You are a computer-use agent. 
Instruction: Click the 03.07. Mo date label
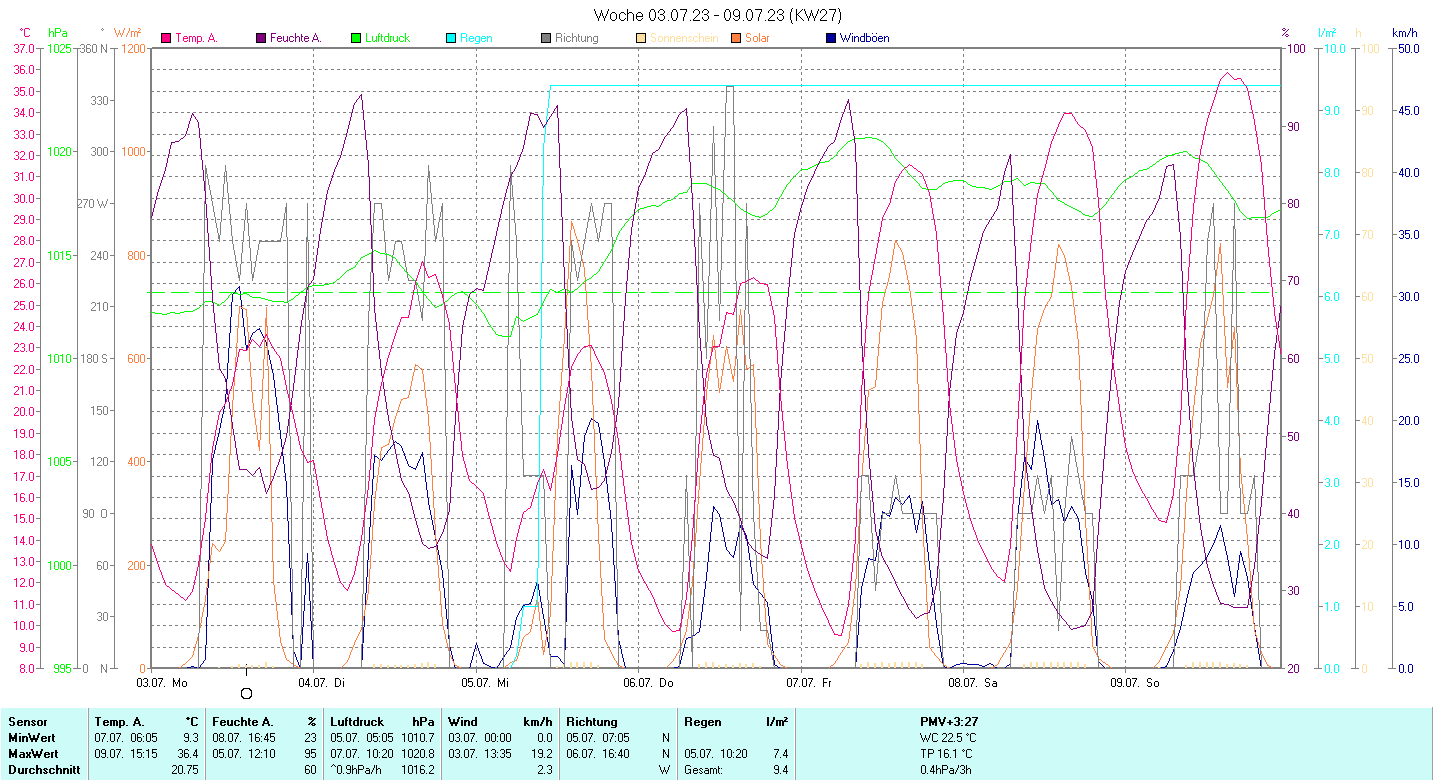[x=162, y=683]
